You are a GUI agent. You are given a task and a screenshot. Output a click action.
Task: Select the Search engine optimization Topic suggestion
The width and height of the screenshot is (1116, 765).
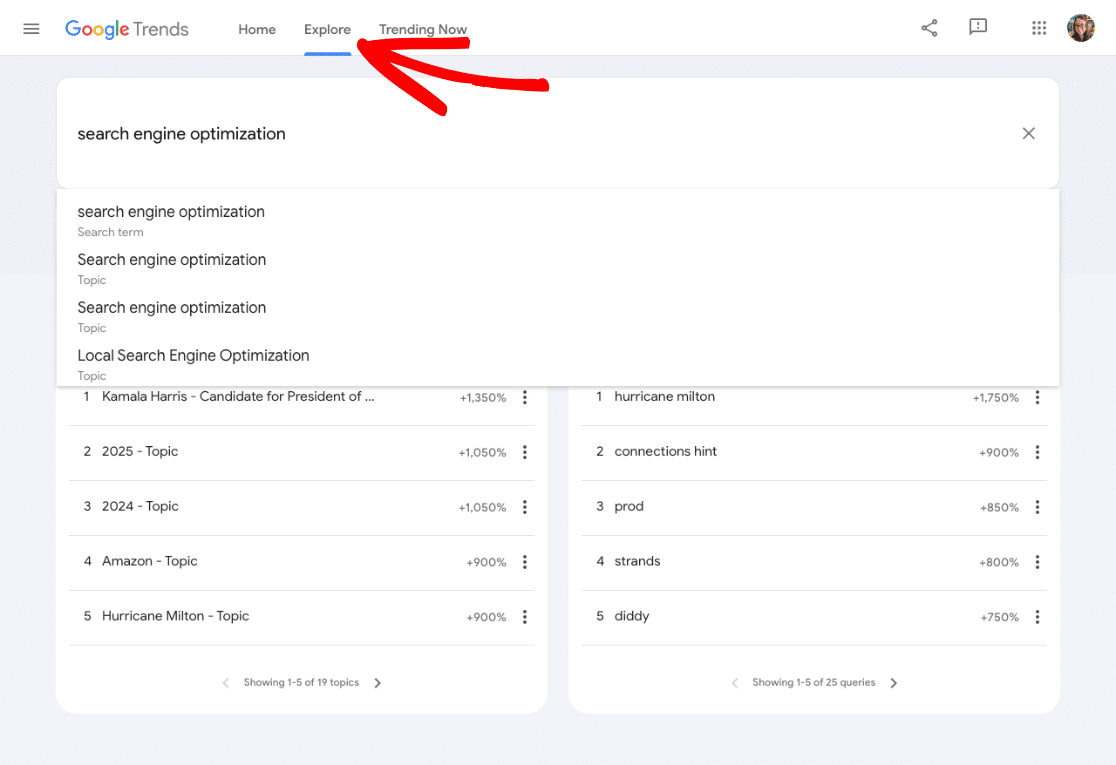click(171, 266)
